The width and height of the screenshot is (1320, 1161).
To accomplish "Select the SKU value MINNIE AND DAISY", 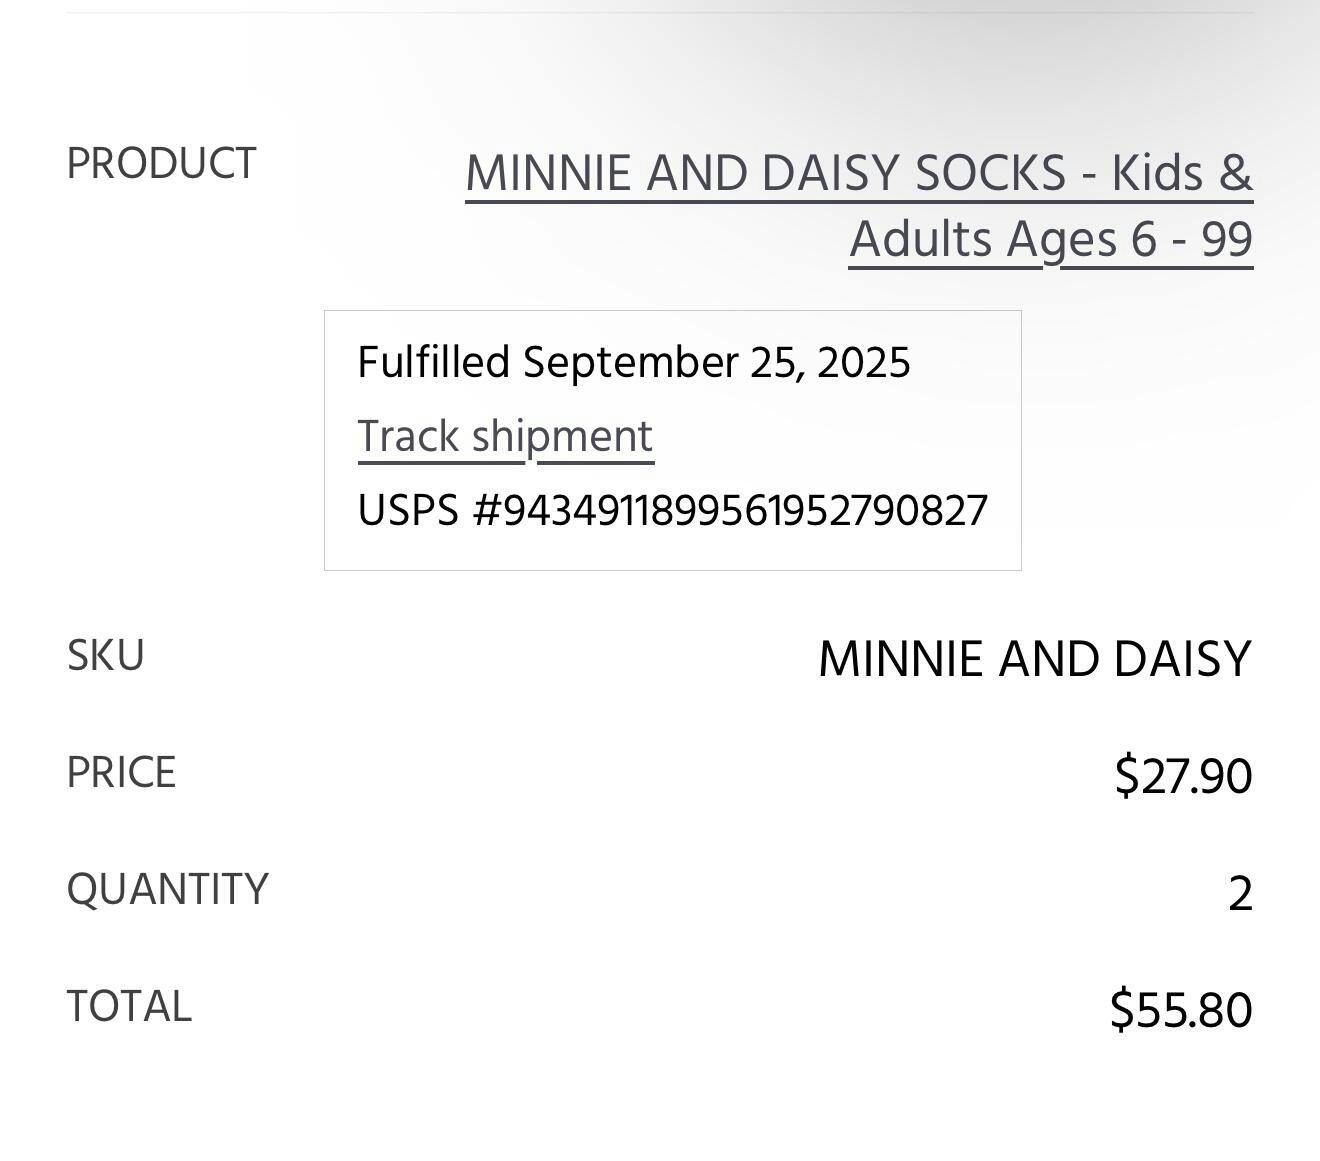I will 1034,660.
